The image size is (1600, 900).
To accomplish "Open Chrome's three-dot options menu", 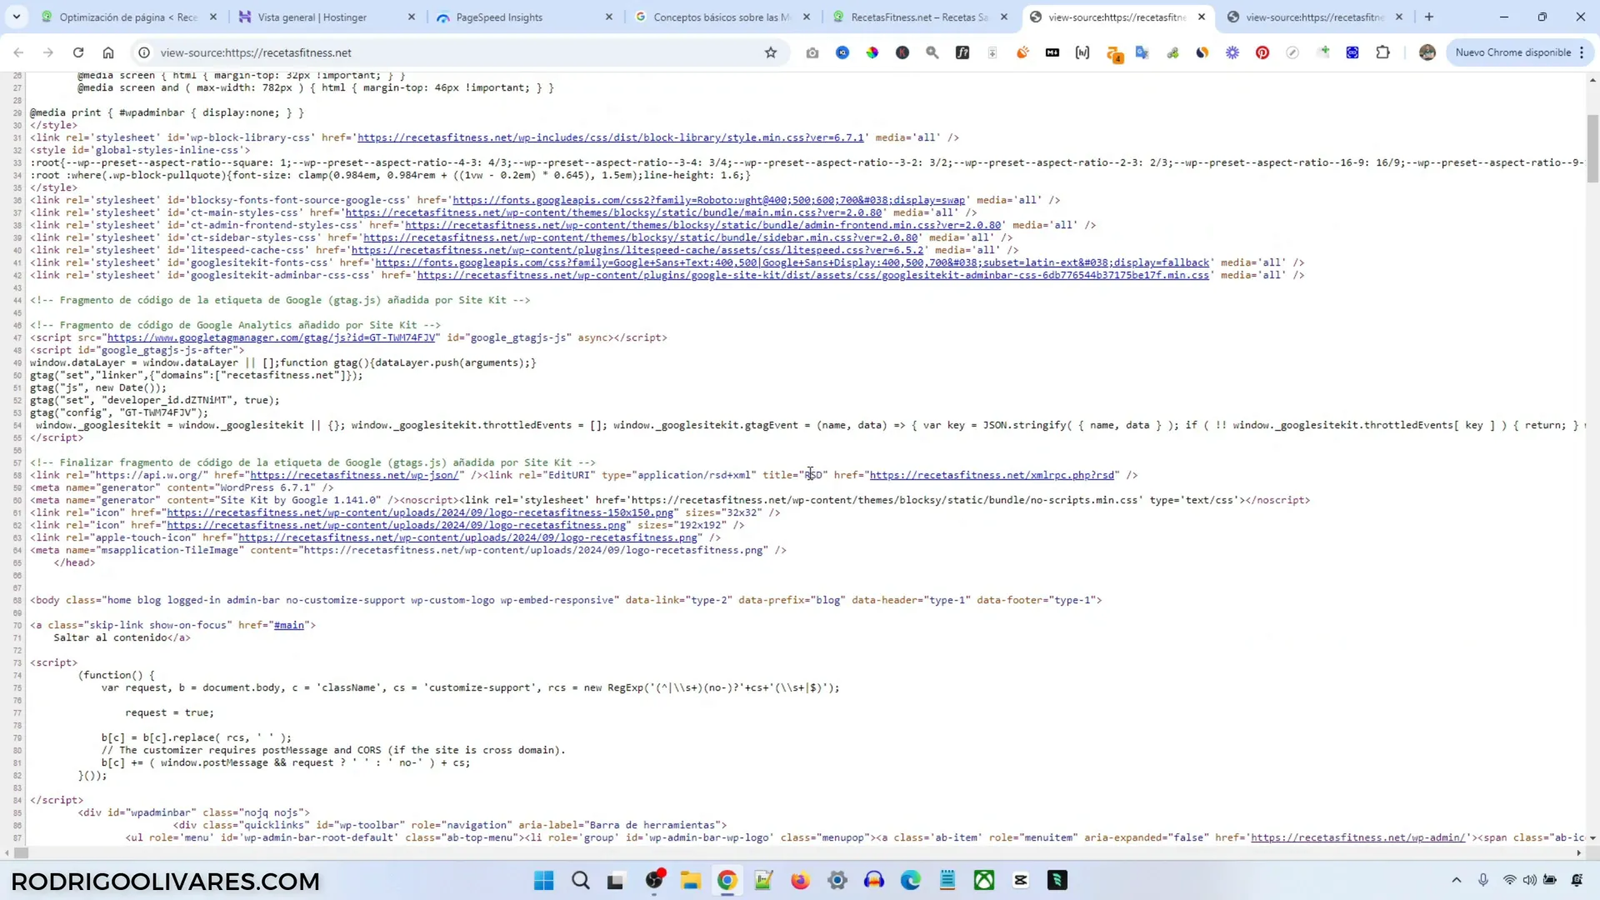I will 1581,52.
